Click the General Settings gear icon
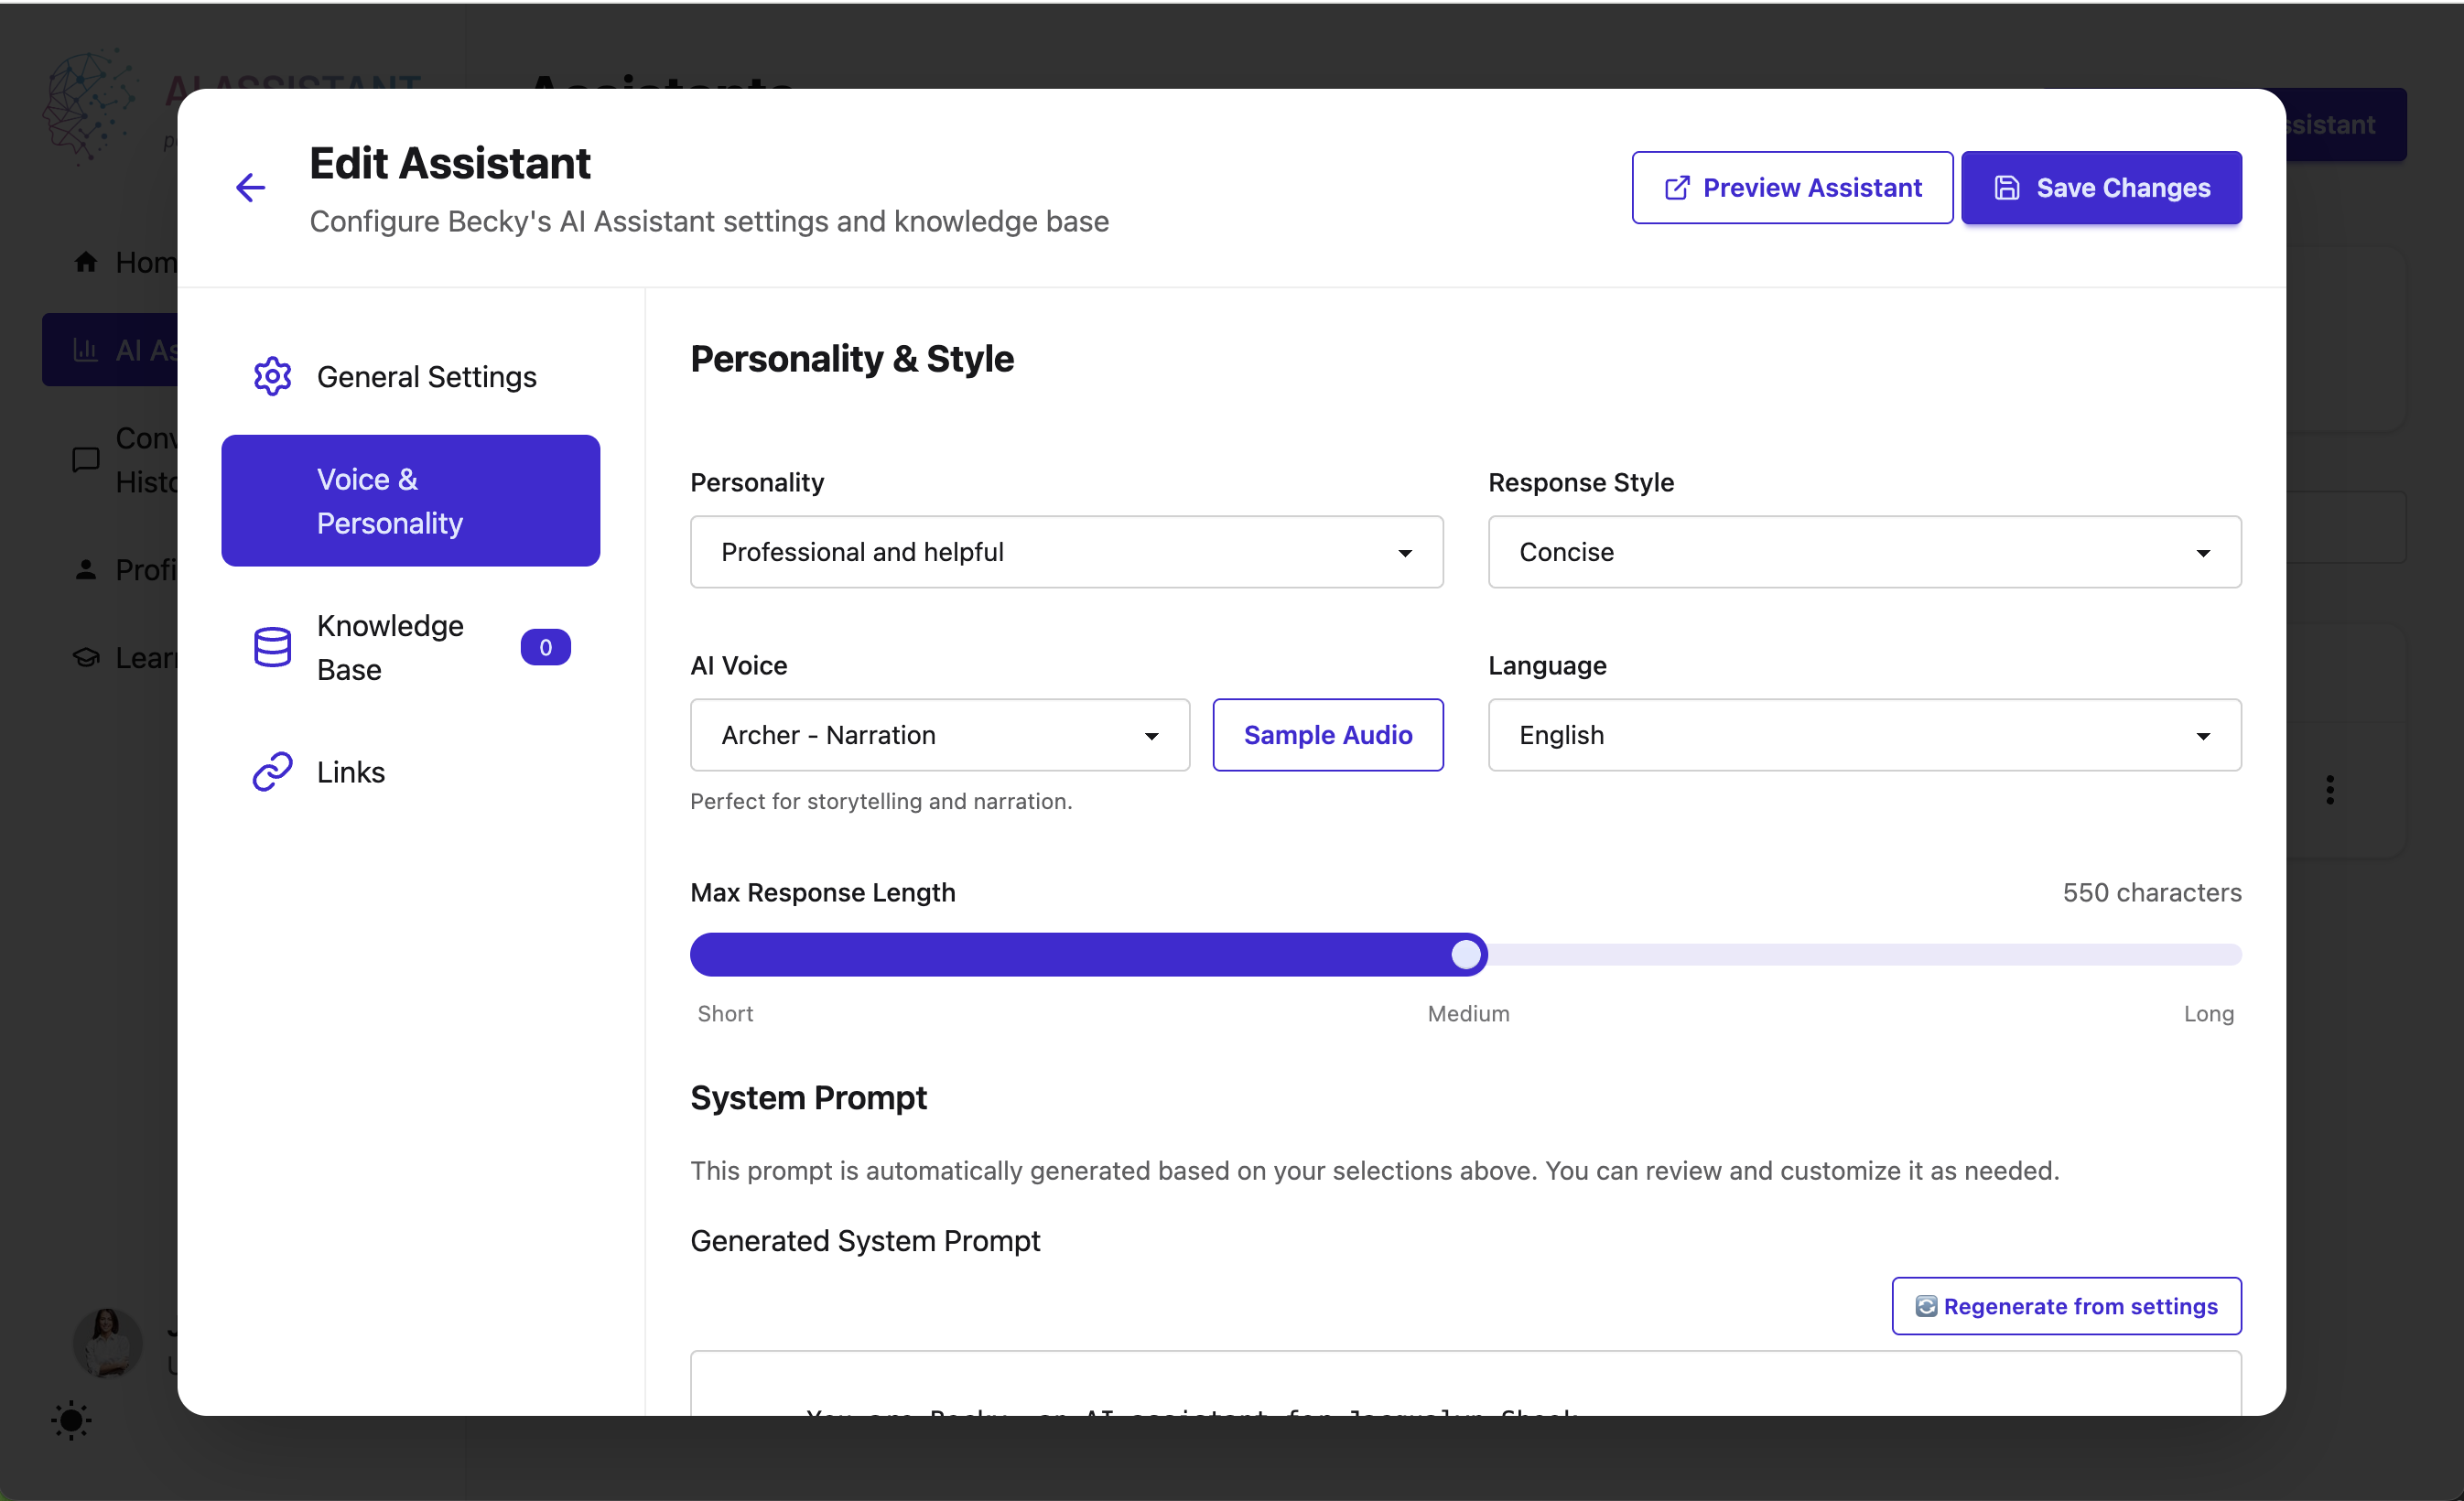Screen dimensions: 2464x1501 tap(272, 377)
